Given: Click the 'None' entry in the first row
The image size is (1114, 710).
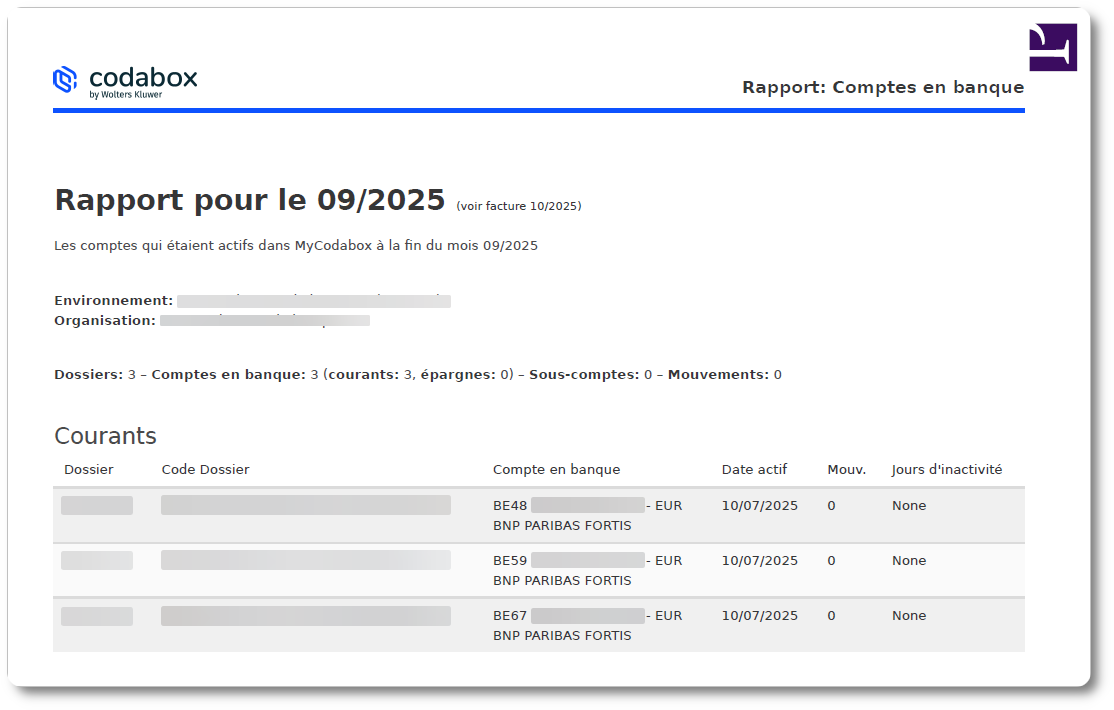Looking at the screenshot, I should coord(908,505).
